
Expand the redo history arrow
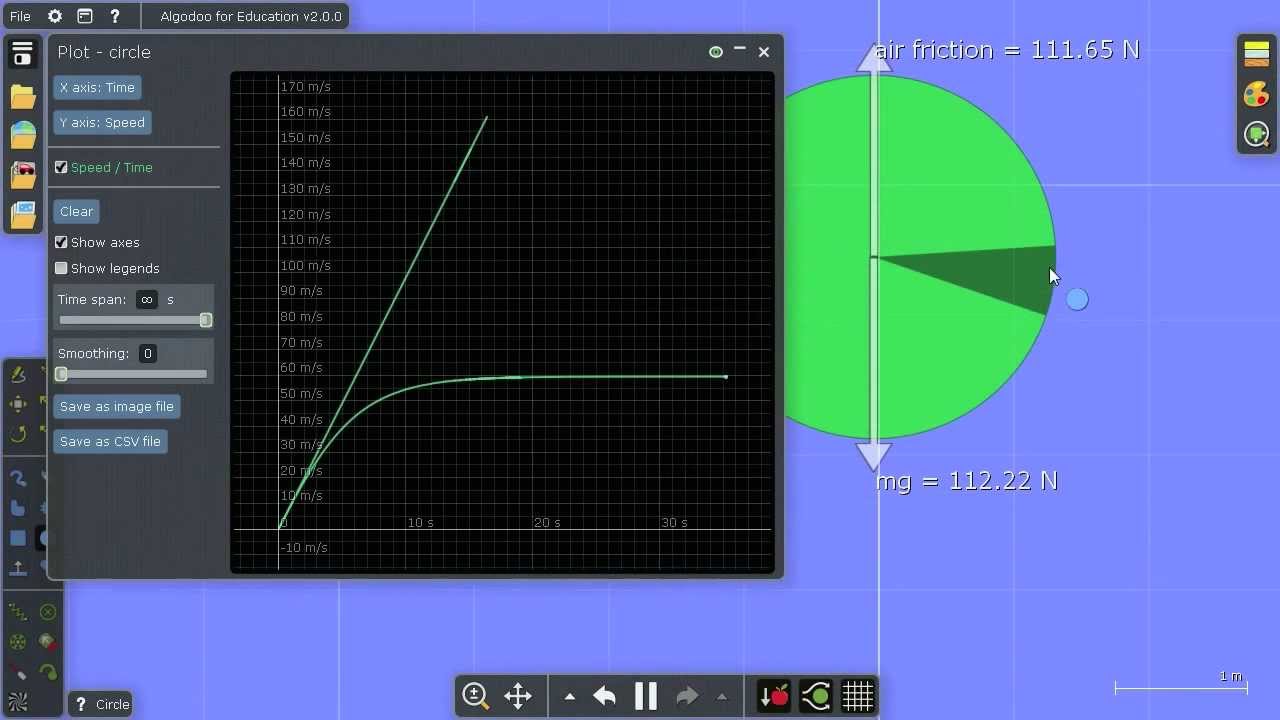(x=722, y=697)
